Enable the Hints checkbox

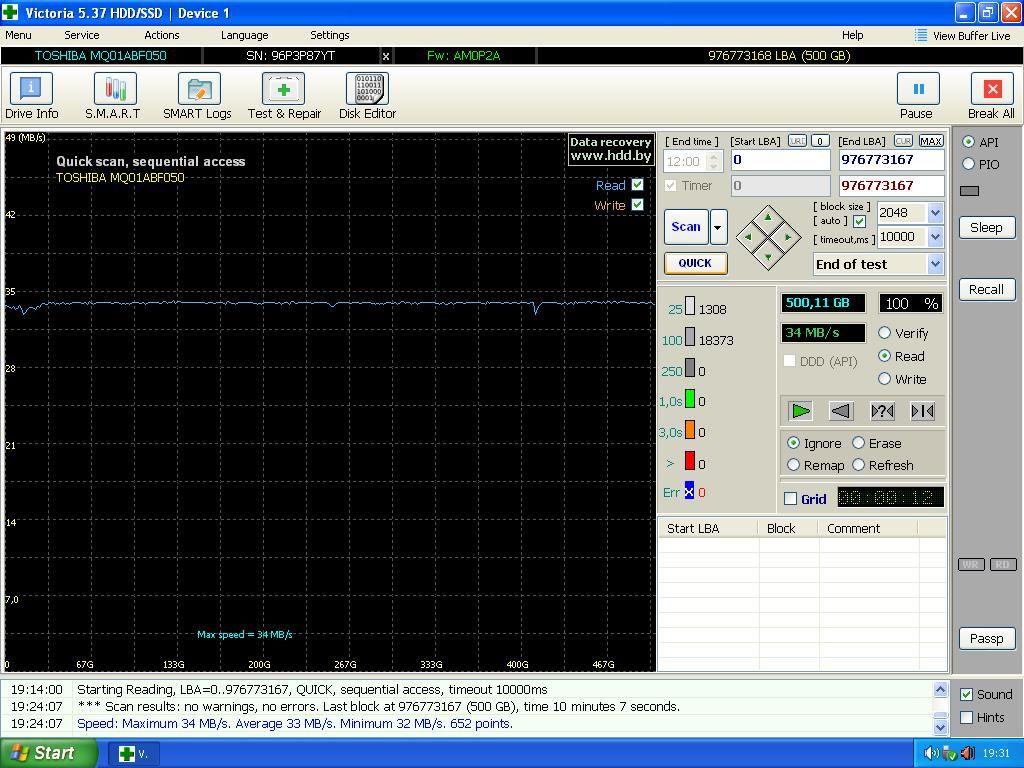[x=967, y=718]
